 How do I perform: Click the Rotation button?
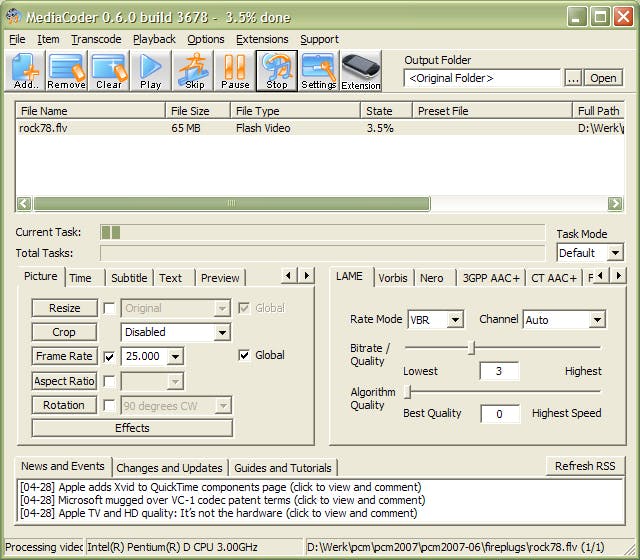tap(64, 405)
